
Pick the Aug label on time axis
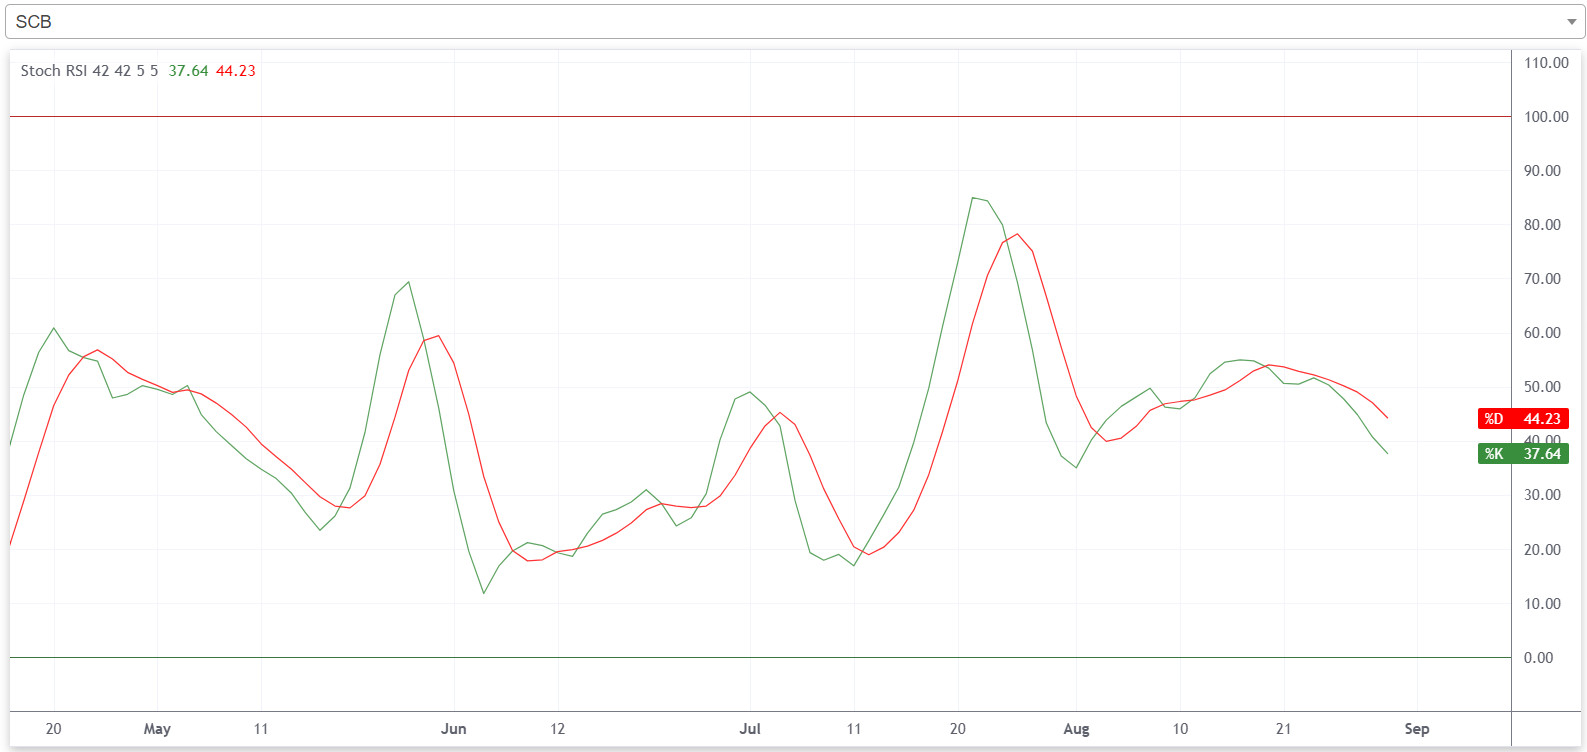point(1076,729)
